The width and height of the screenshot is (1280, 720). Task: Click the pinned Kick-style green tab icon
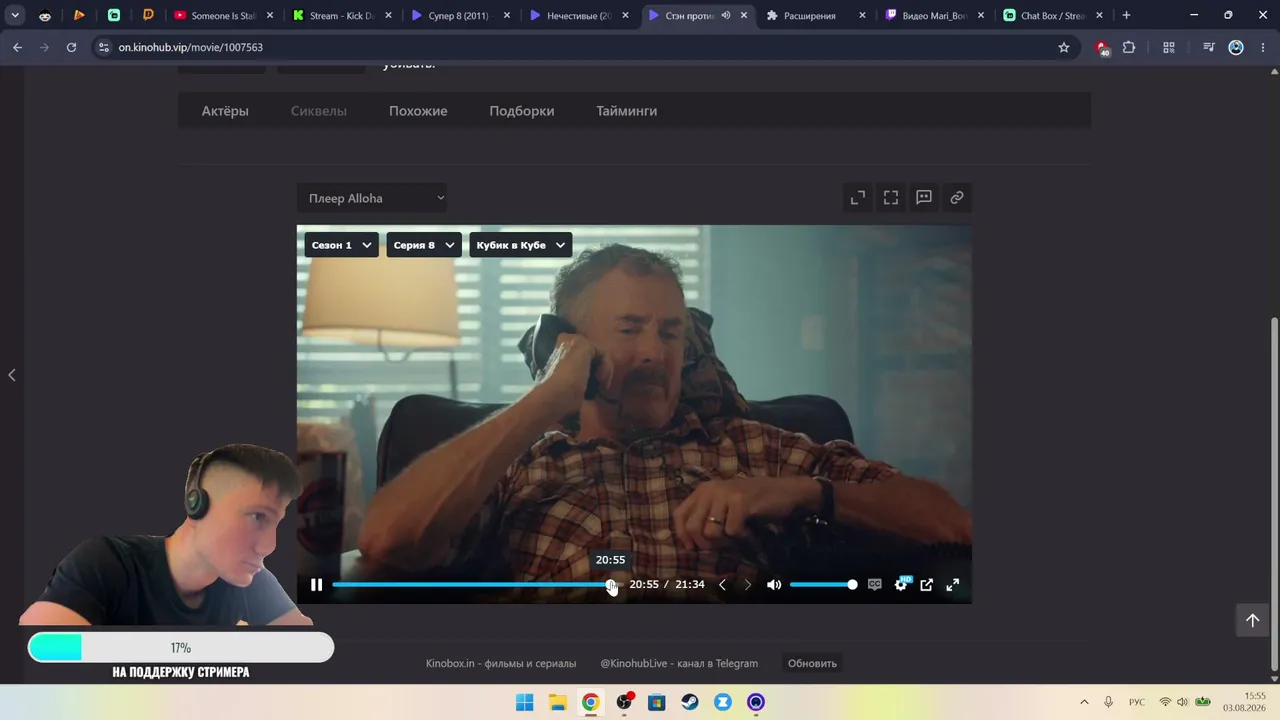tap(114, 15)
